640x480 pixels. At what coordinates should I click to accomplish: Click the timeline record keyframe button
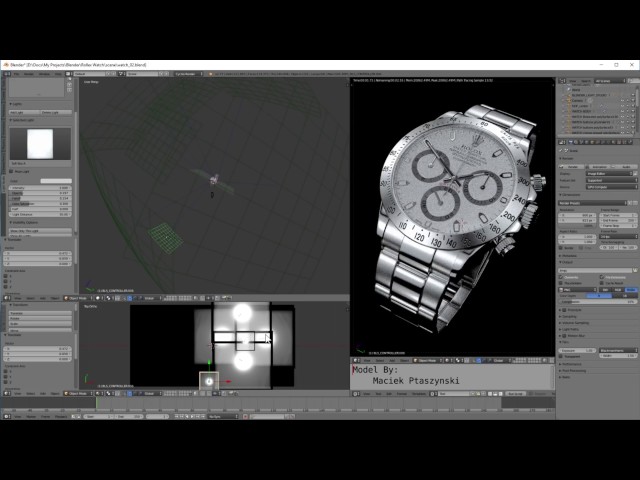(x=245, y=416)
